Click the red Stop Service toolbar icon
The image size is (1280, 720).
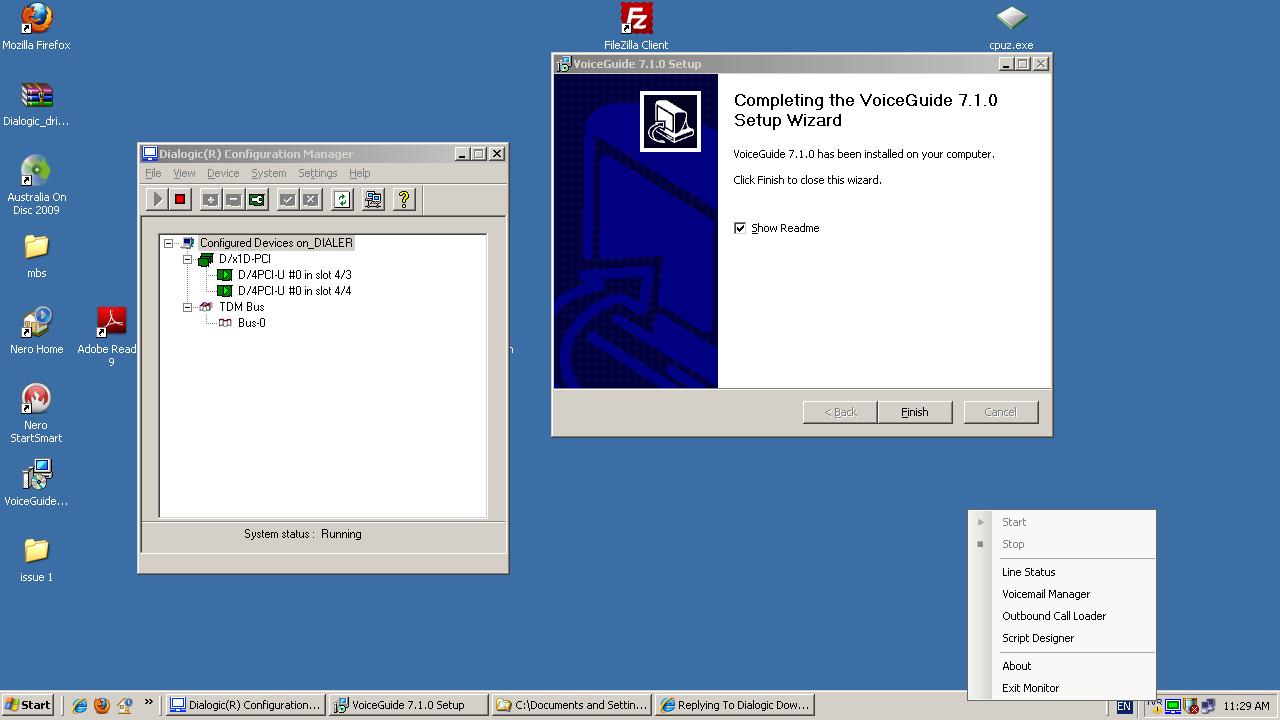point(180,200)
